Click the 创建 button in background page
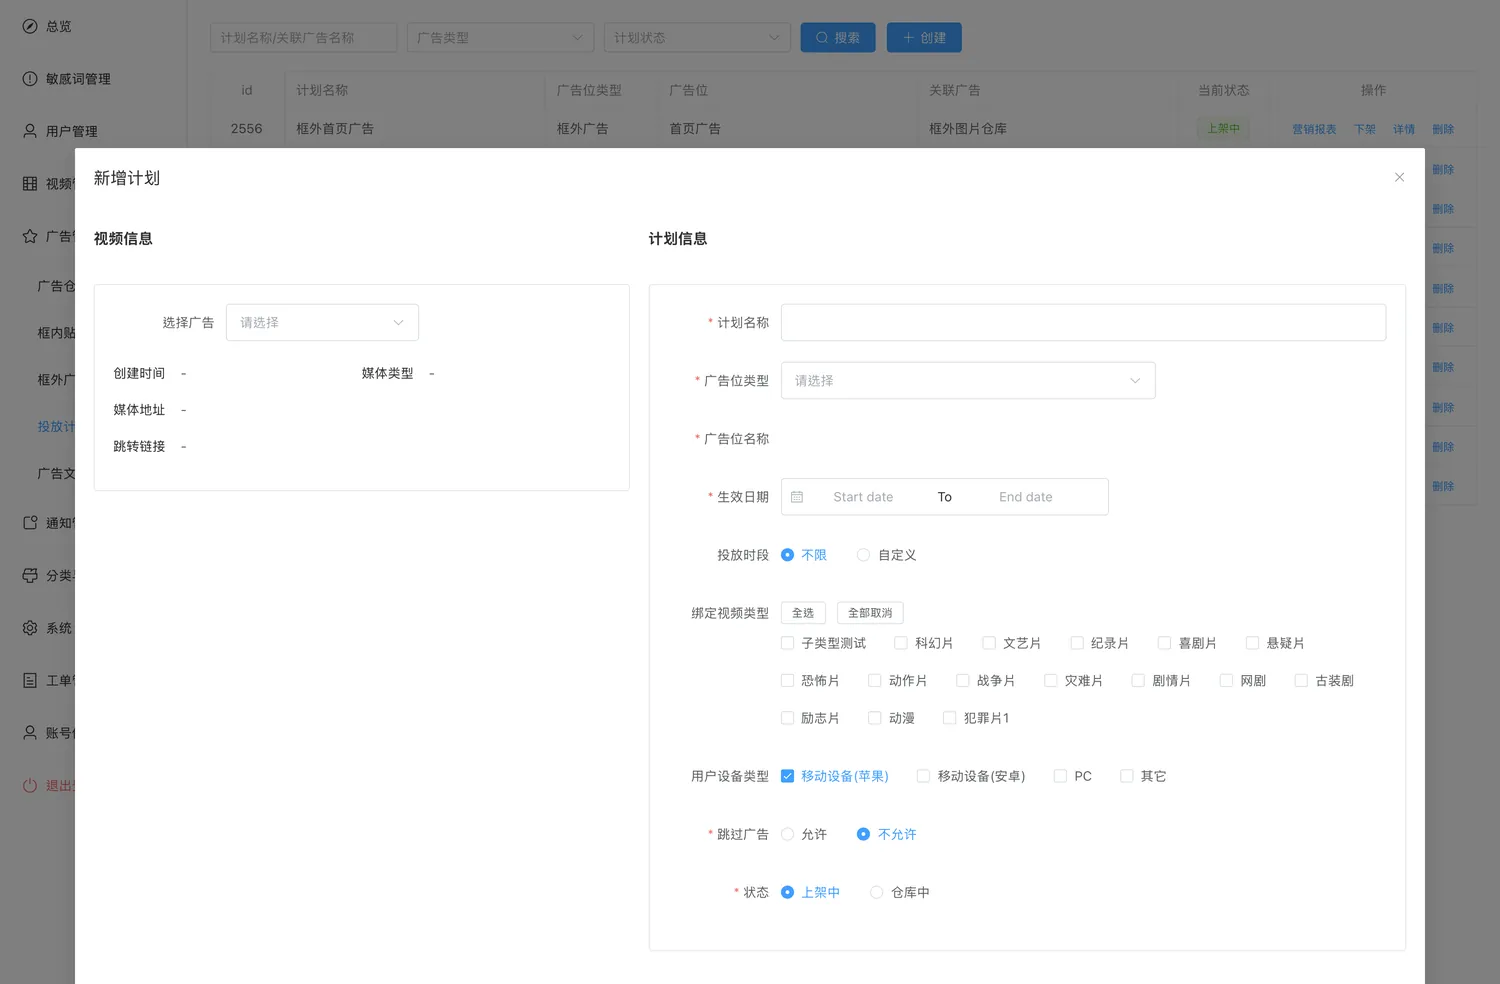The height and width of the screenshot is (984, 1500). (924, 38)
